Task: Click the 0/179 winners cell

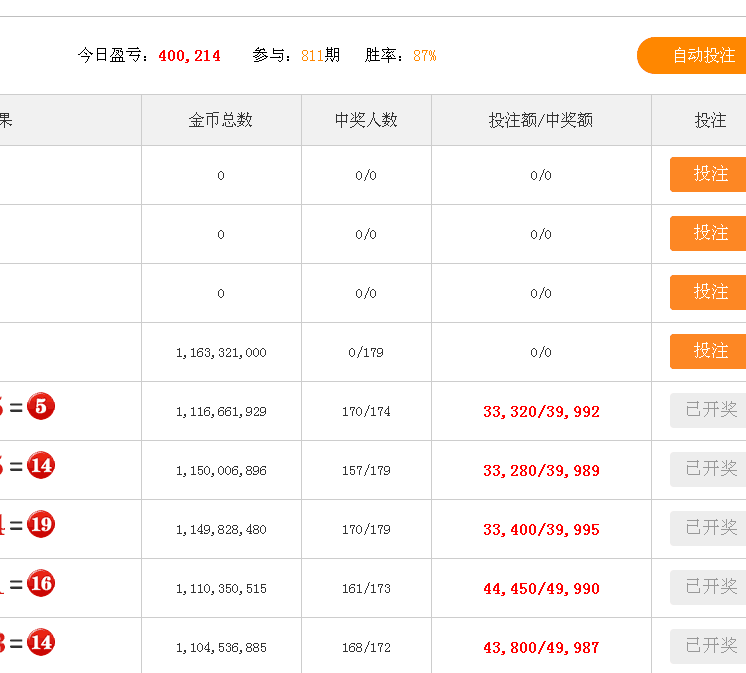Action: (x=366, y=352)
